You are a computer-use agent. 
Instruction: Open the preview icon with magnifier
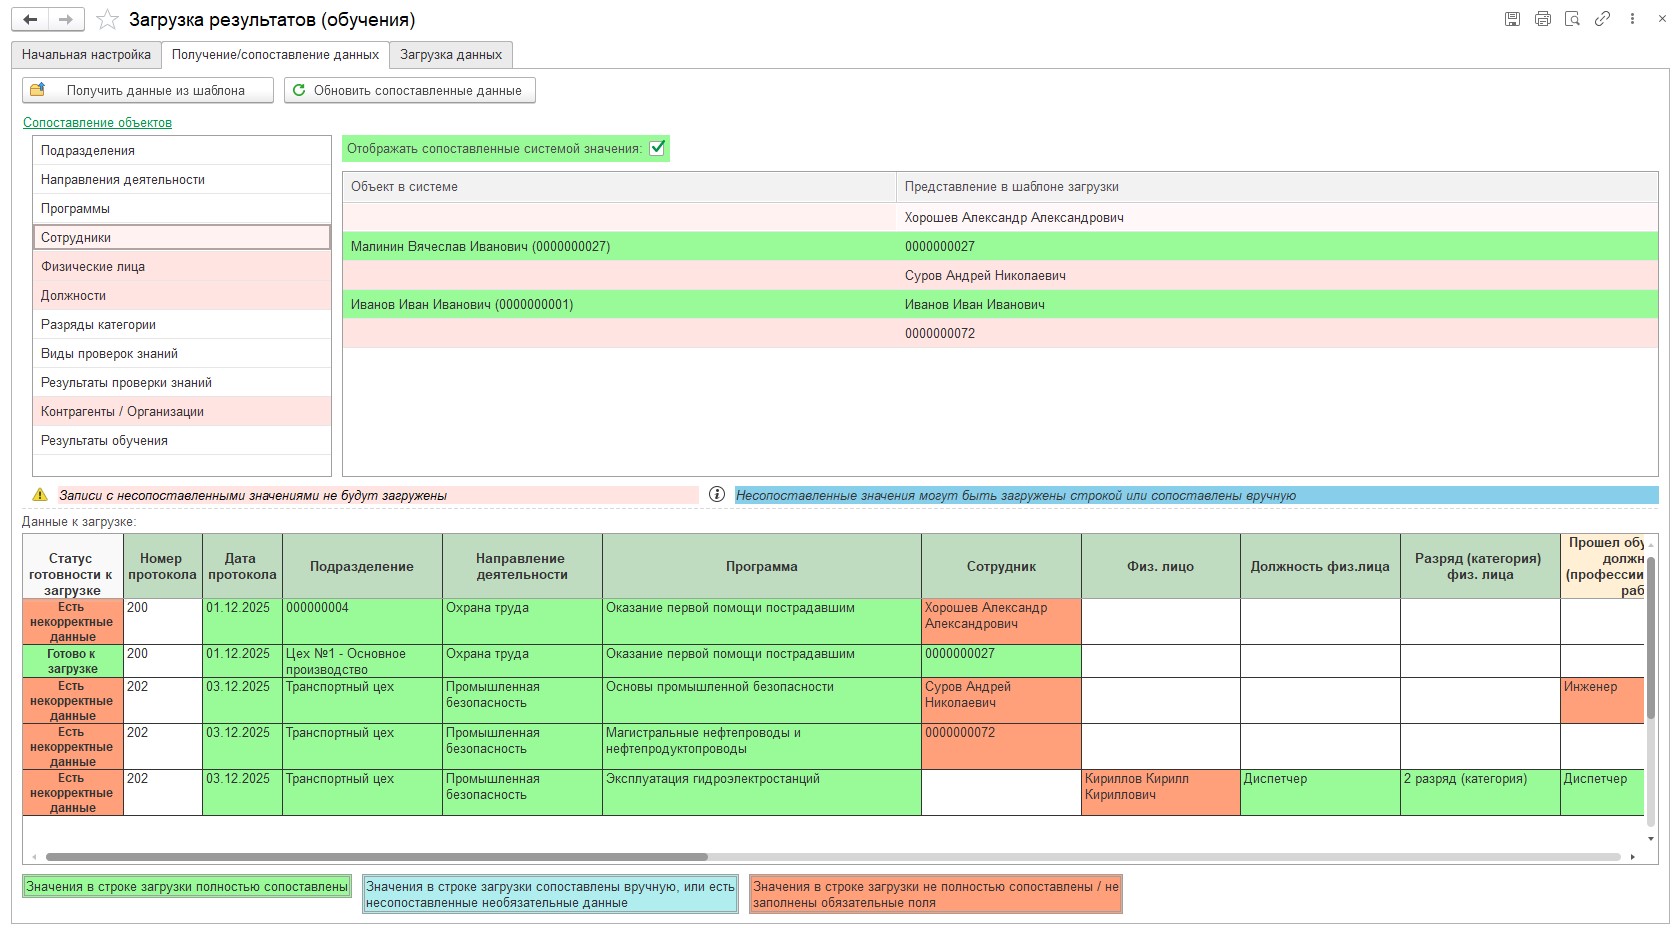pyautogui.click(x=1572, y=19)
